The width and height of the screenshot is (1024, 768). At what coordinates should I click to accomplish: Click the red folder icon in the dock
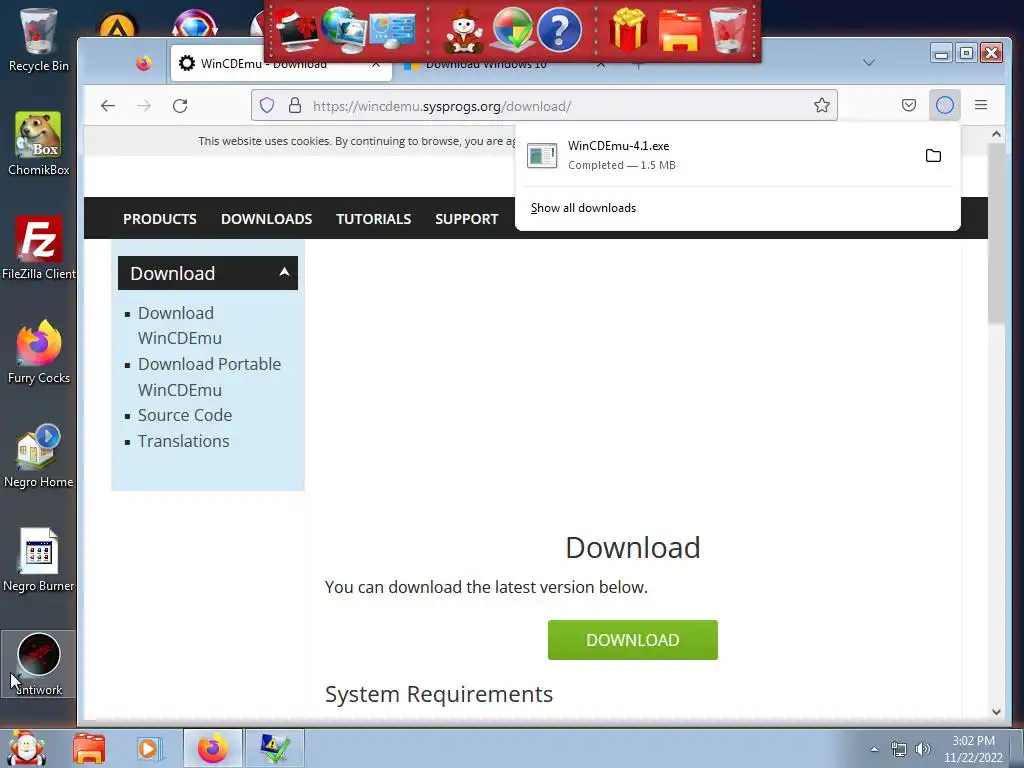click(x=679, y=31)
